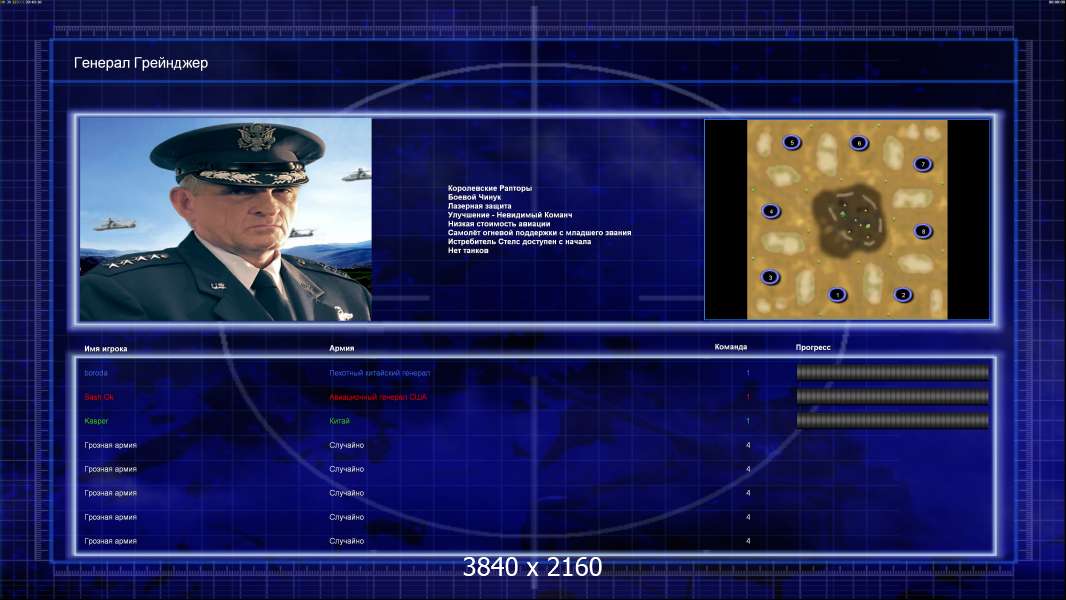
Task: Pick start position 8 on the minimap
Action: [x=923, y=231]
